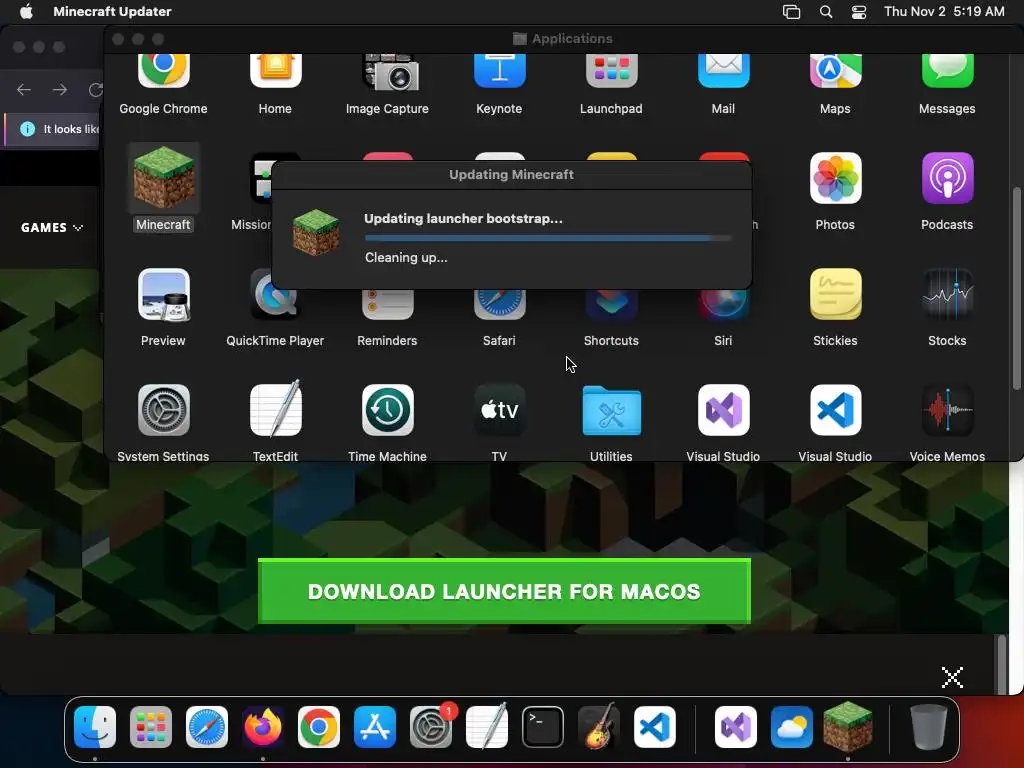Open purple Visual Studio in Applications
The height and width of the screenshot is (768, 1024).
click(724, 410)
